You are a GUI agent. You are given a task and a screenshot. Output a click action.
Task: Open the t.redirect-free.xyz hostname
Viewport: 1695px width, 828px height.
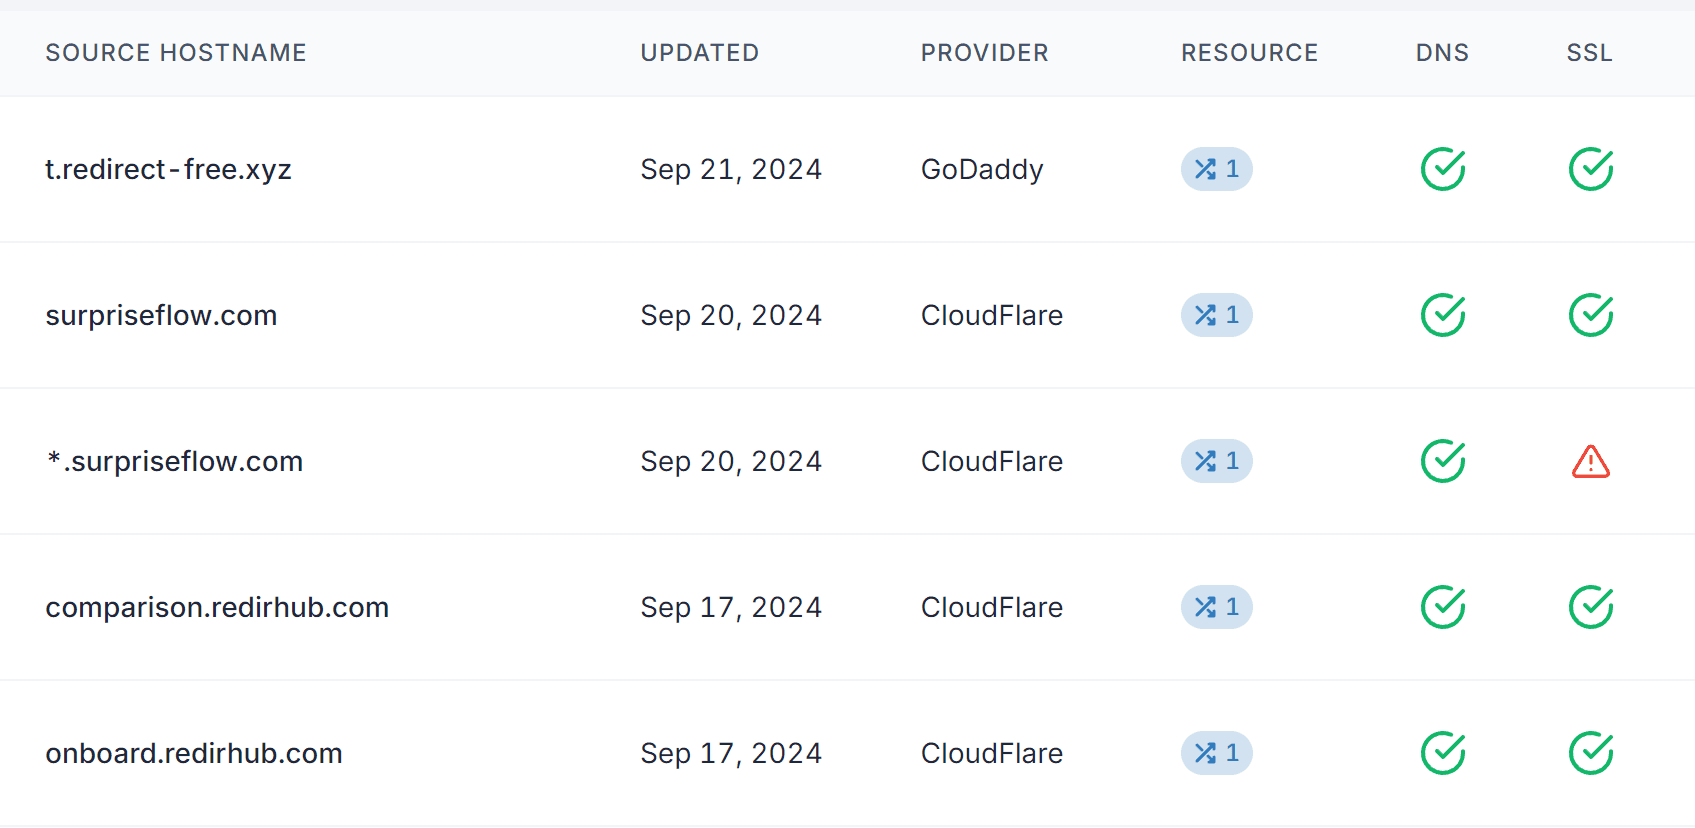click(168, 170)
